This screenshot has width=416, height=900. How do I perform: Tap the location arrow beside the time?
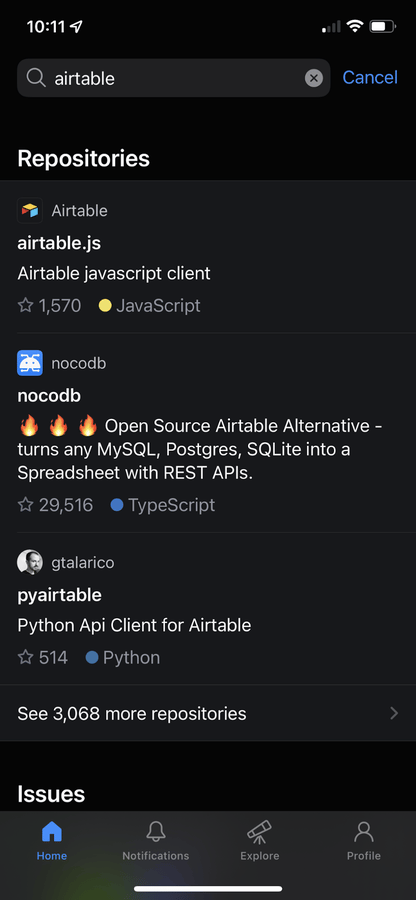pyautogui.click(x=76, y=26)
